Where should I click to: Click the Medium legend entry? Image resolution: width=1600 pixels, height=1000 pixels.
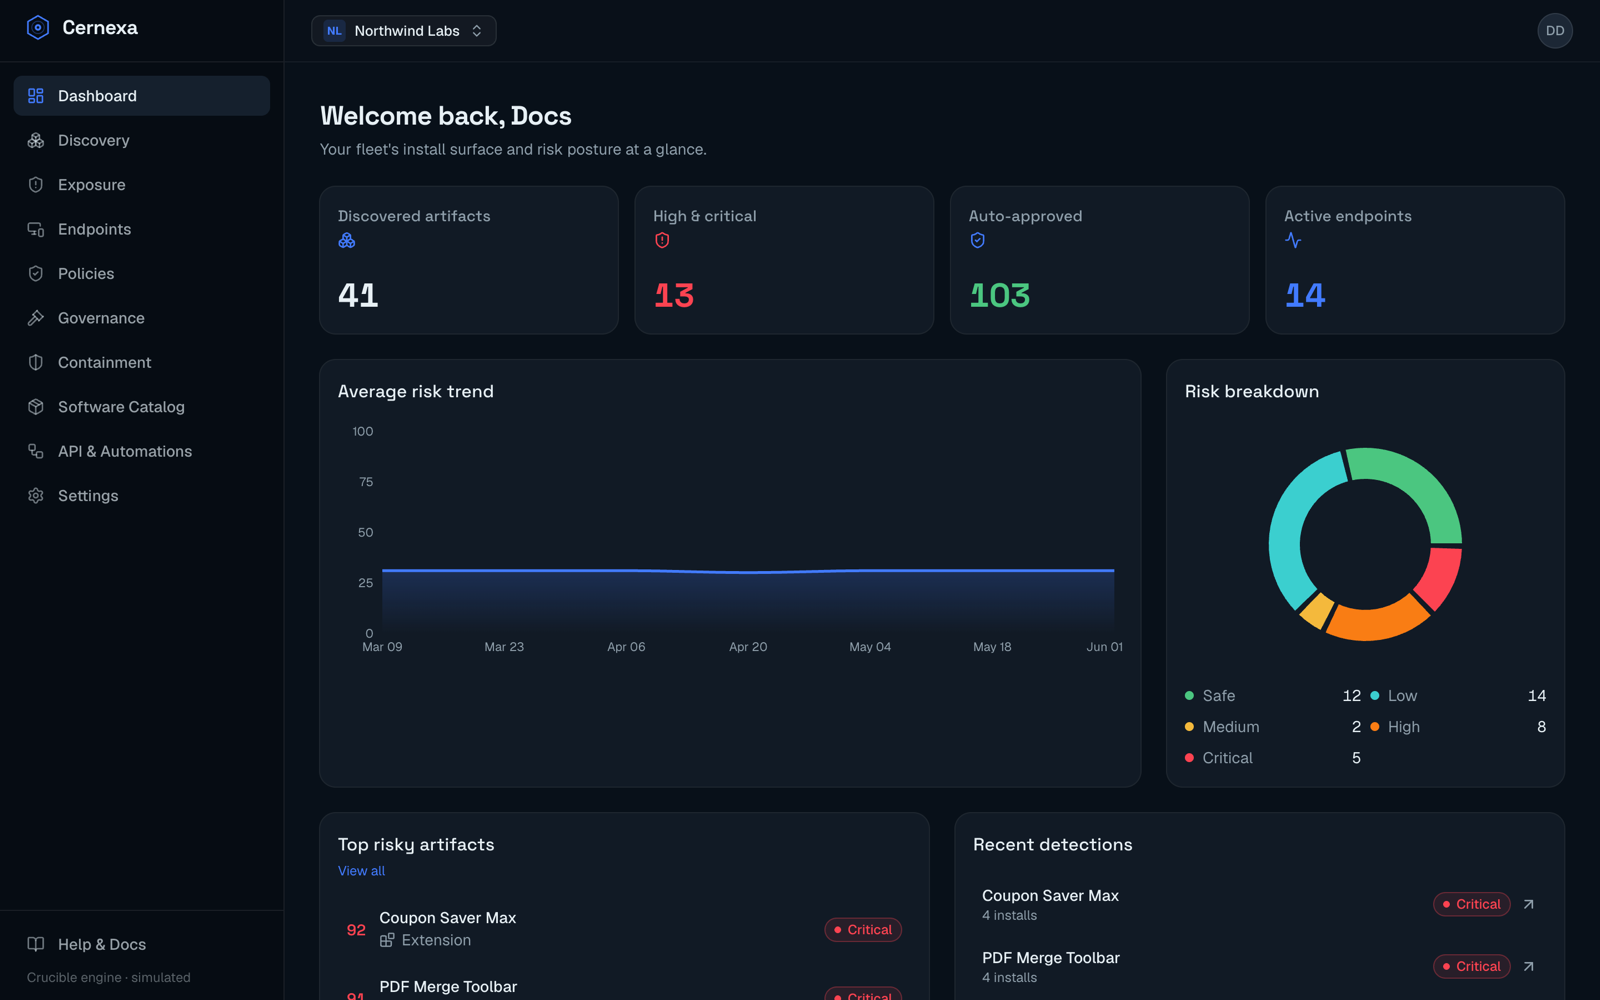[1273, 727]
